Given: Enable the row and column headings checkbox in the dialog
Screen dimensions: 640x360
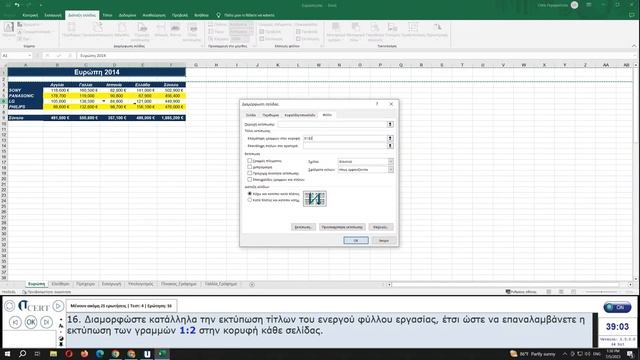Looking at the screenshot, I should [249, 179].
